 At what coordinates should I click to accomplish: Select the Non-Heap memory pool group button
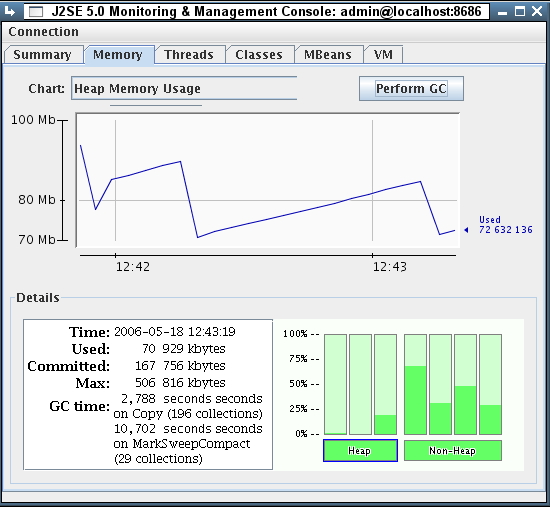click(453, 451)
